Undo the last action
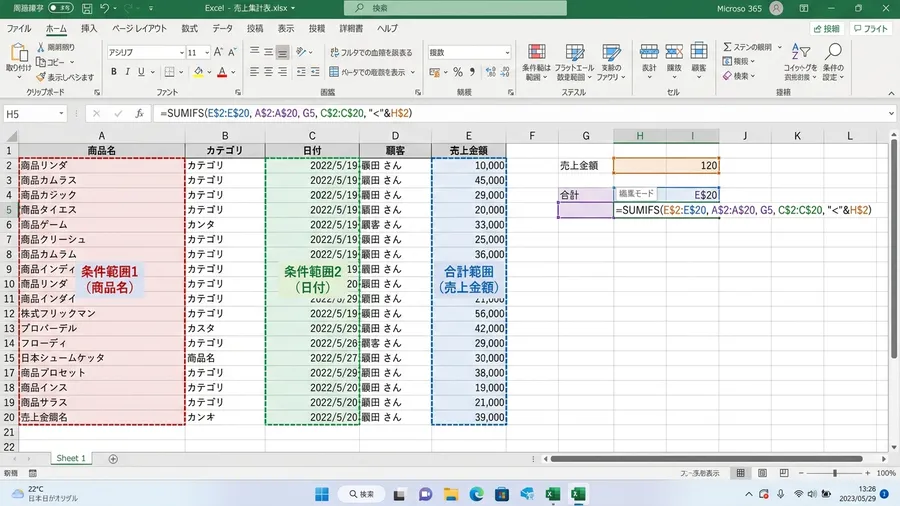The height and width of the screenshot is (506, 900). [104, 8]
